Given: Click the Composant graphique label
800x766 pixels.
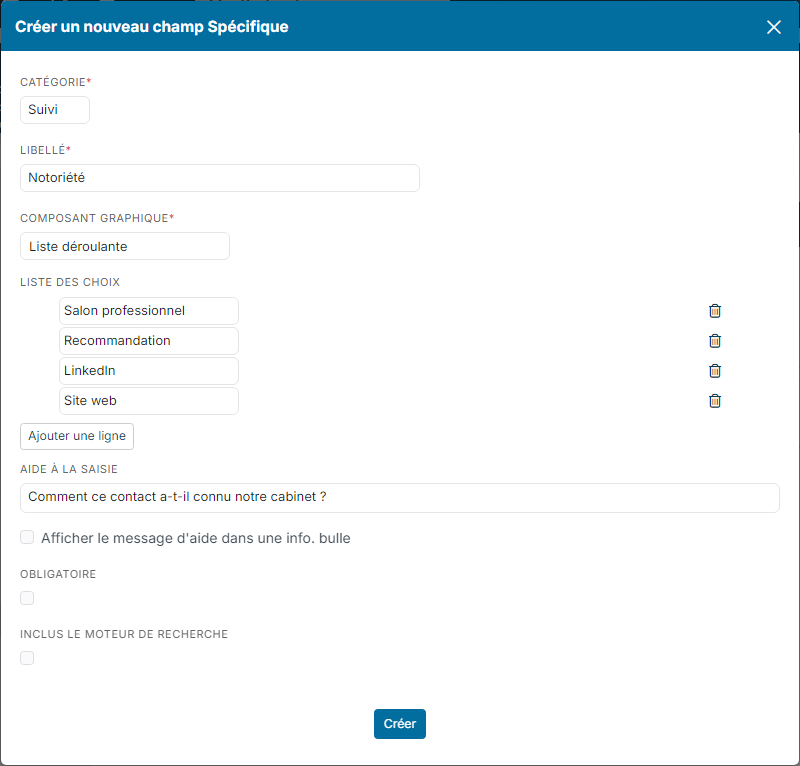Looking at the screenshot, I should tap(97, 218).
